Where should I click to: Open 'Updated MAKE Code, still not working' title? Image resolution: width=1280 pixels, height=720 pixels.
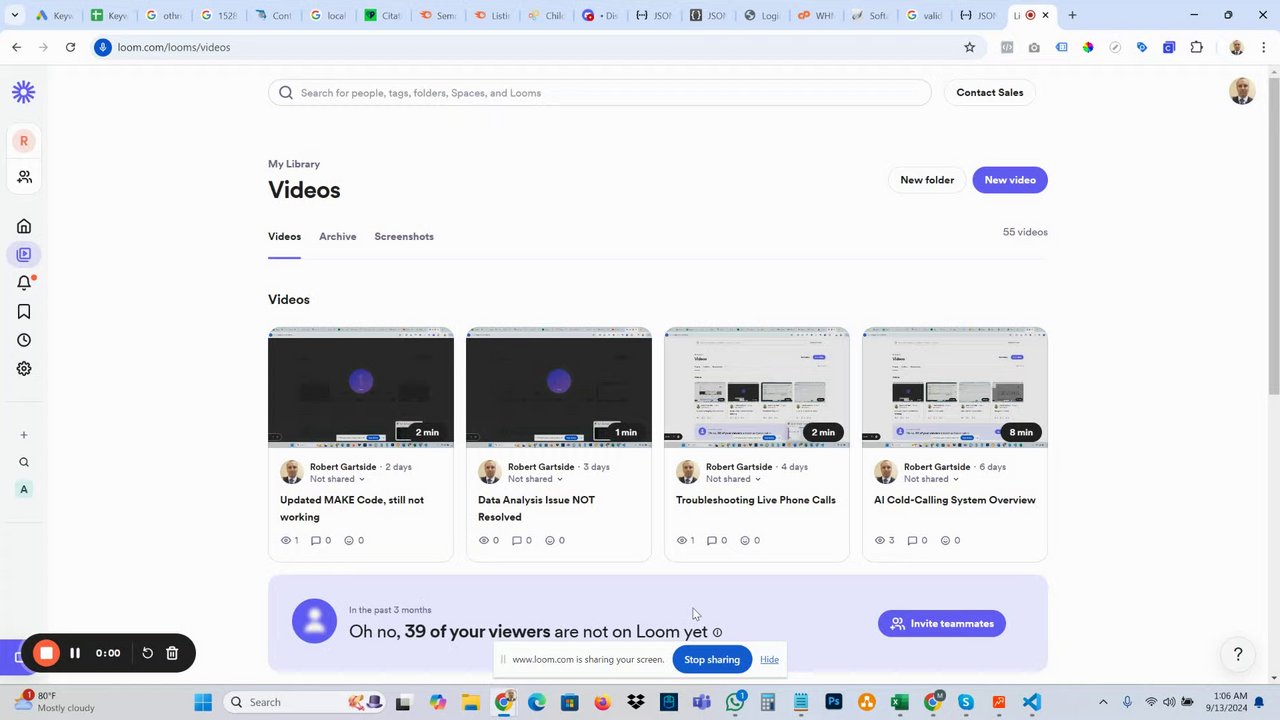click(x=352, y=508)
